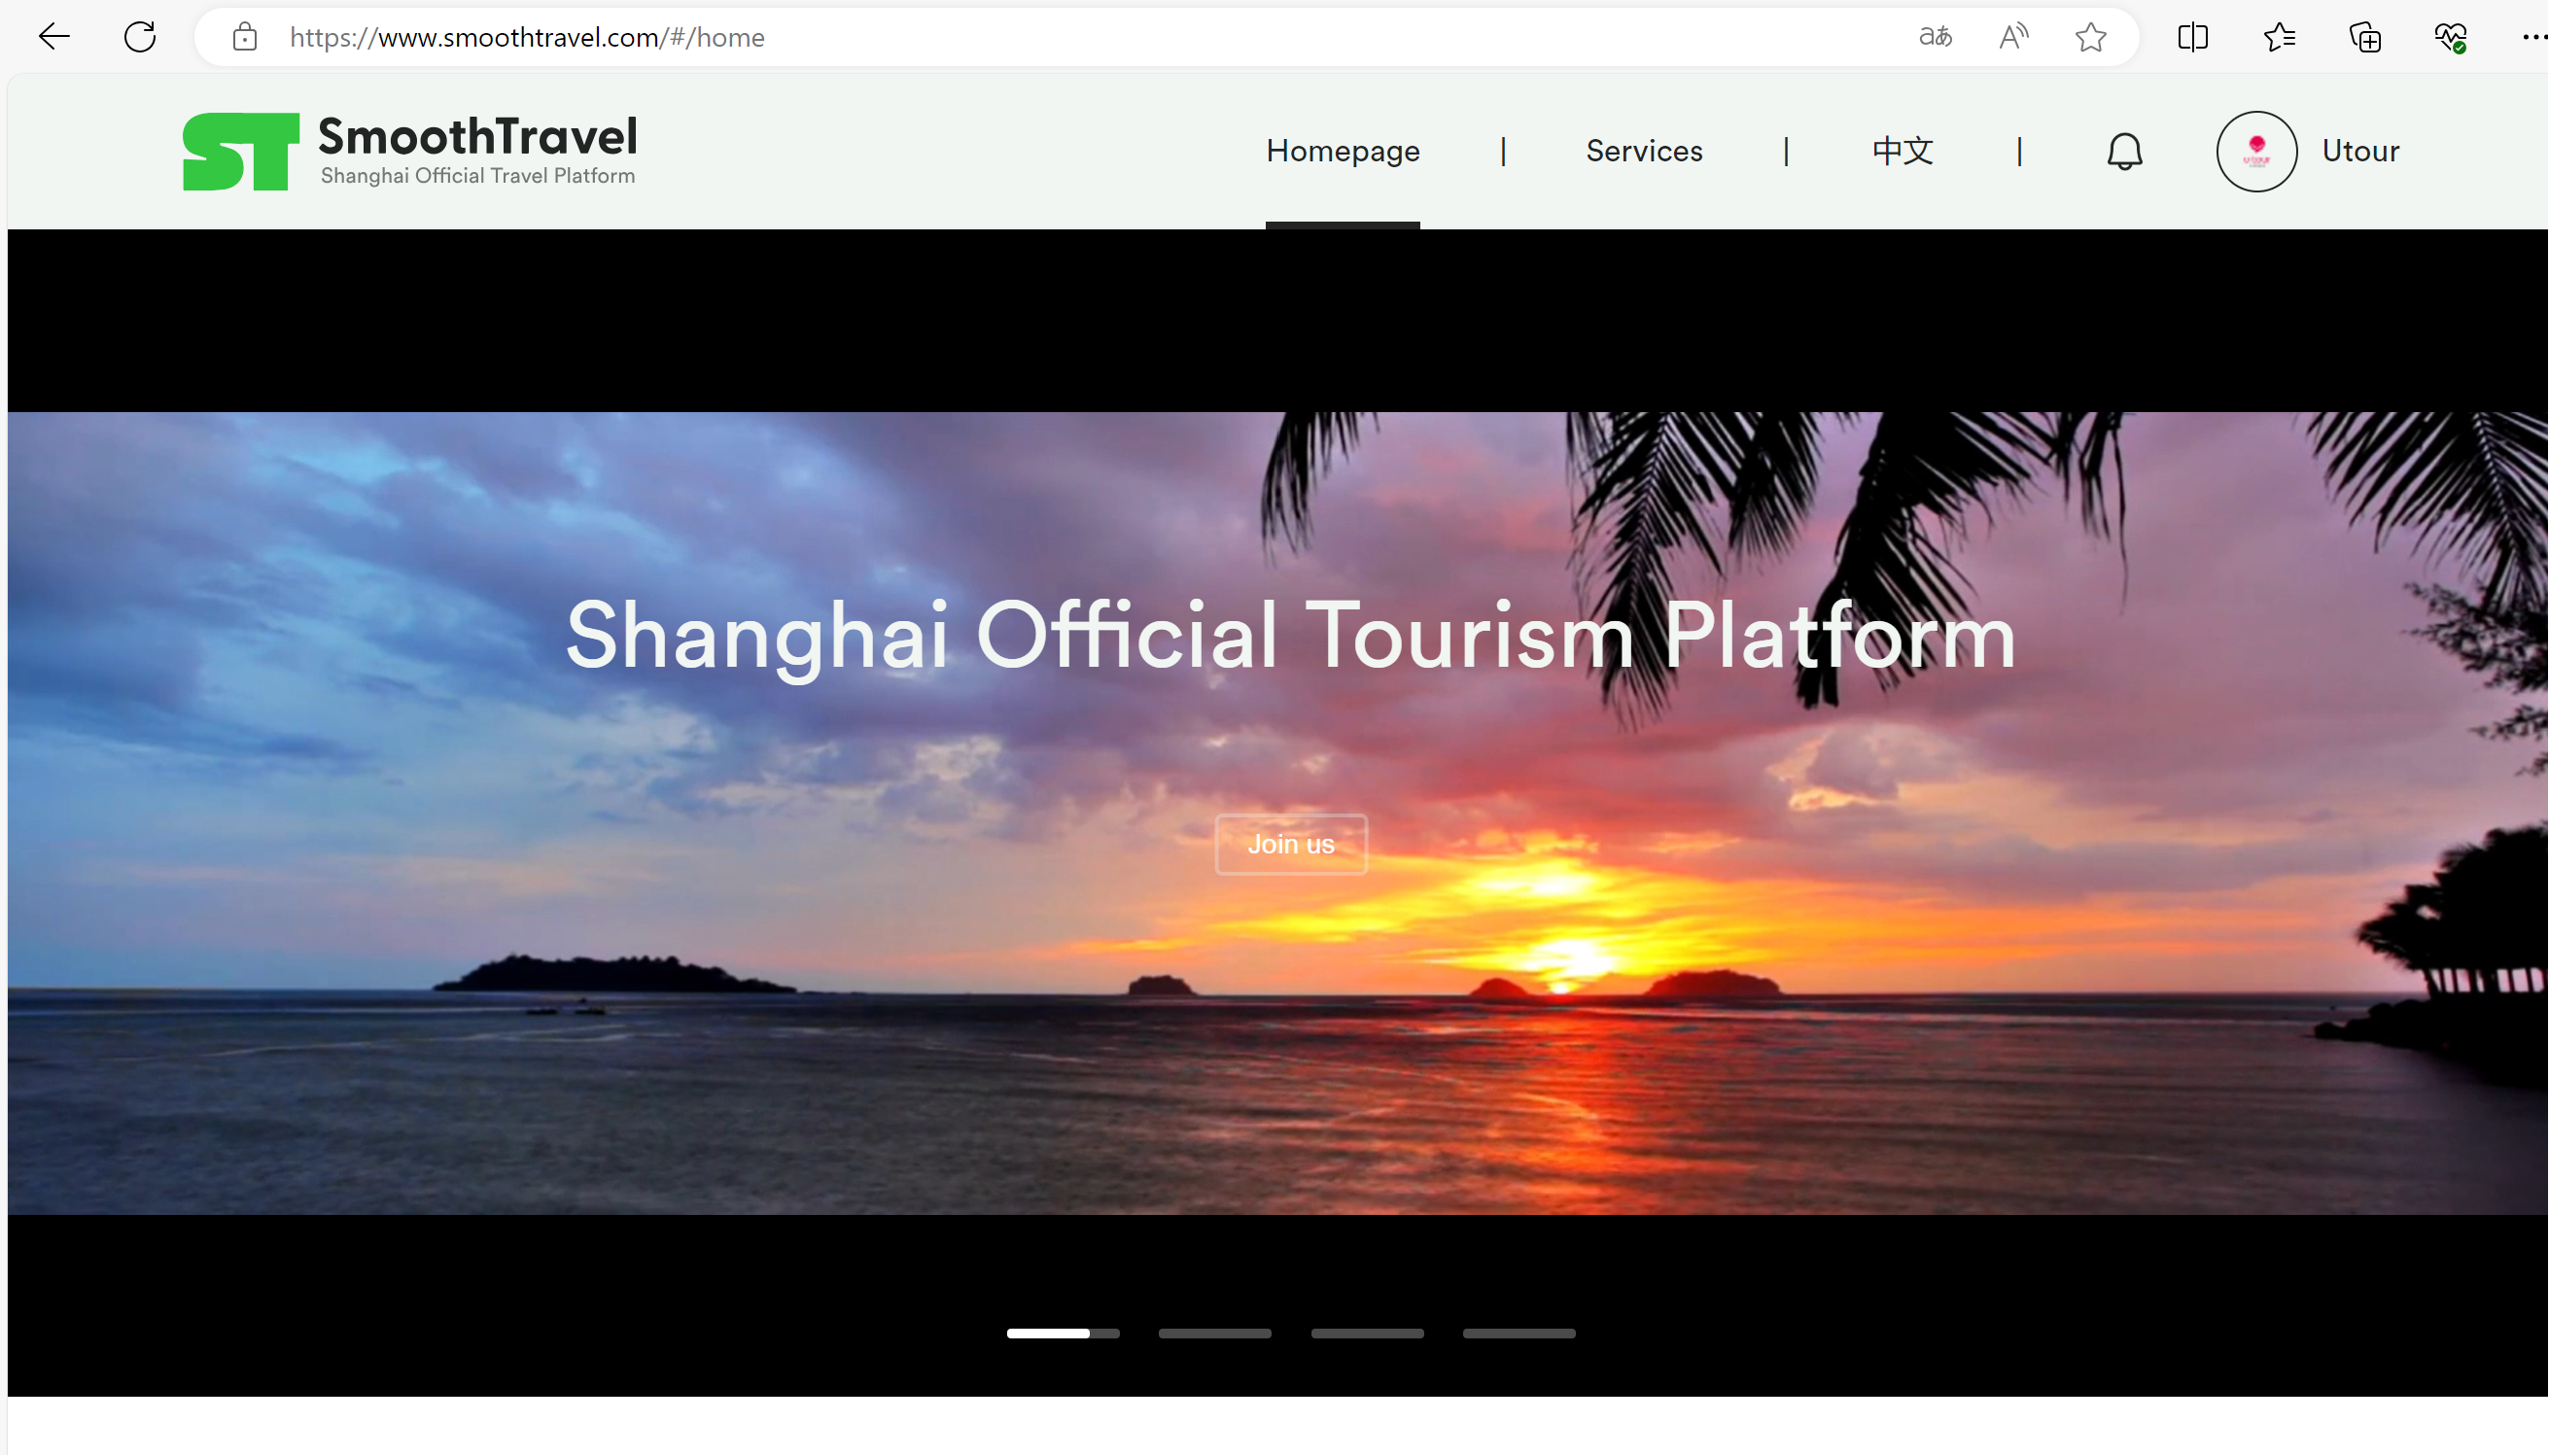Reload the page with refresh icon
The image size is (2549, 1456).
pyautogui.click(x=140, y=37)
